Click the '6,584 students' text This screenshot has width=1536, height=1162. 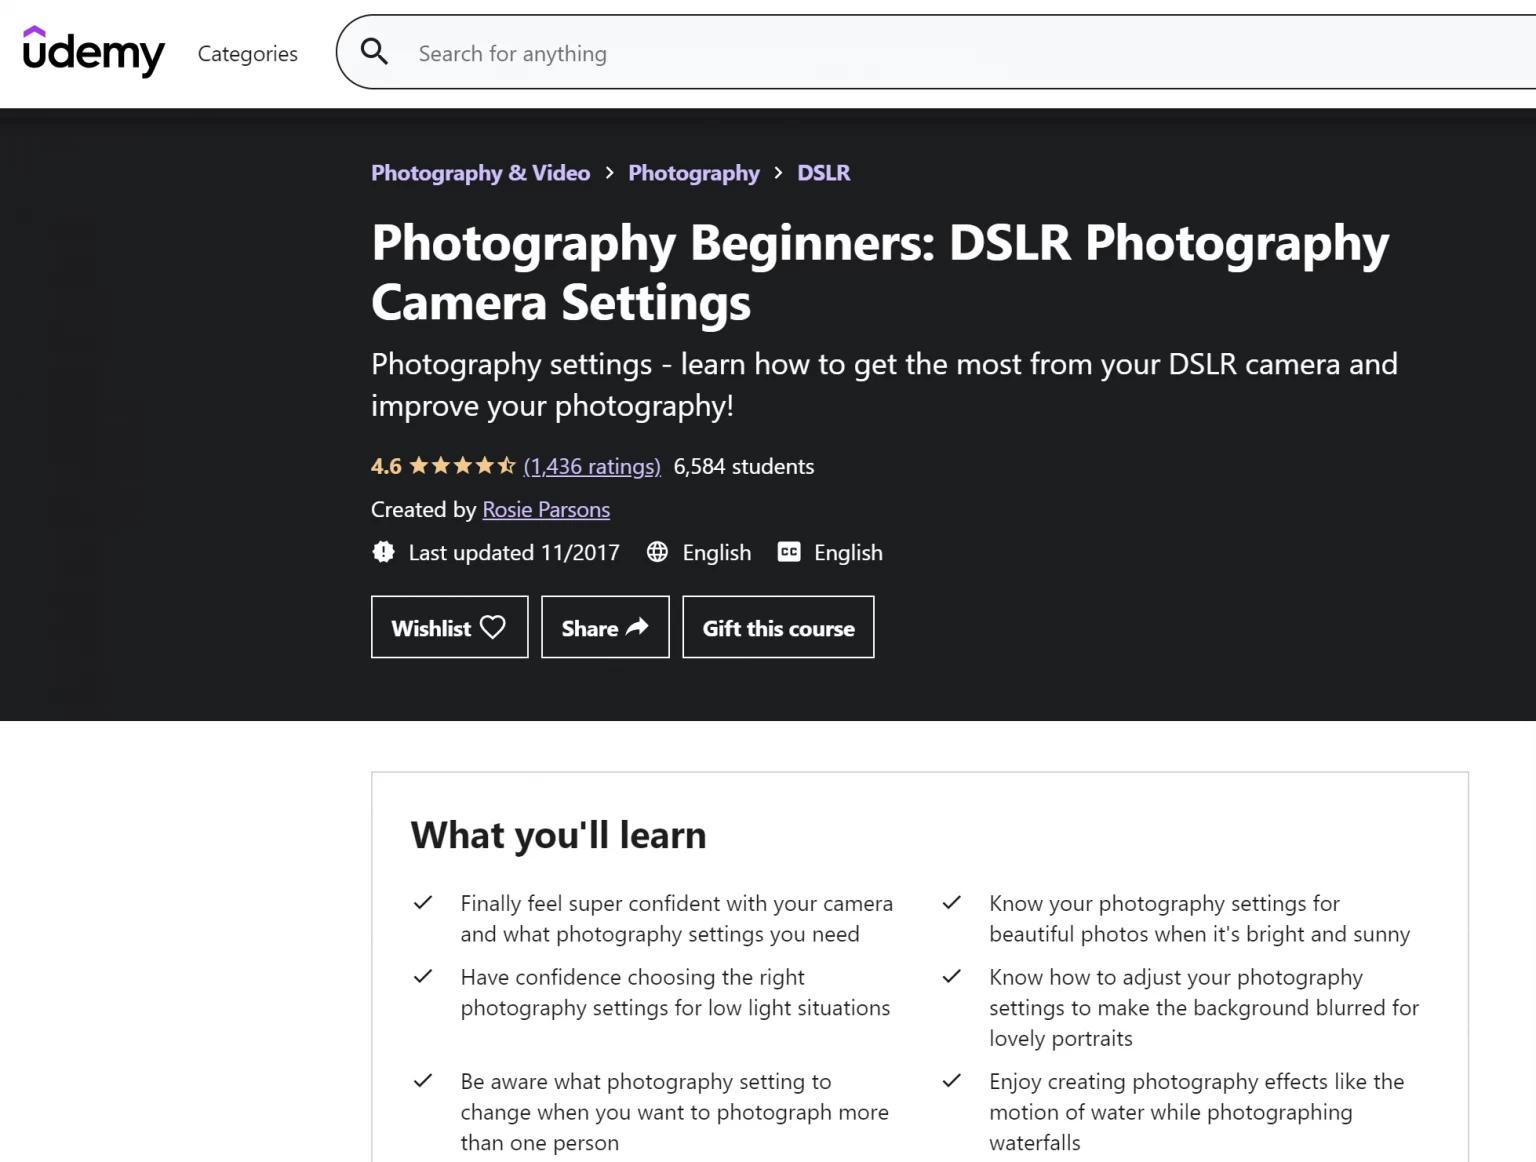click(744, 466)
